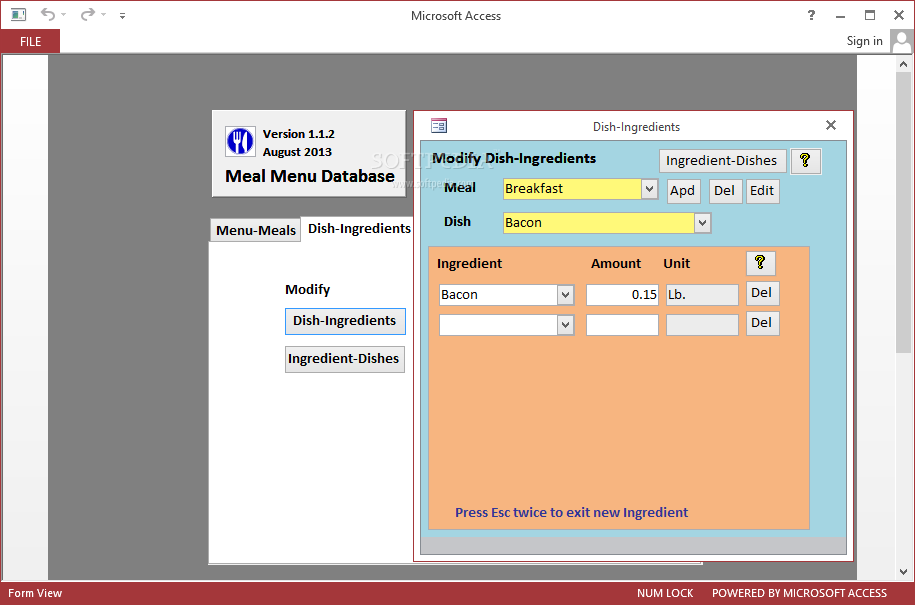The height and width of the screenshot is (605, 915).
Task: Click the Press Esc twice hint text
Action: [571, 513]
